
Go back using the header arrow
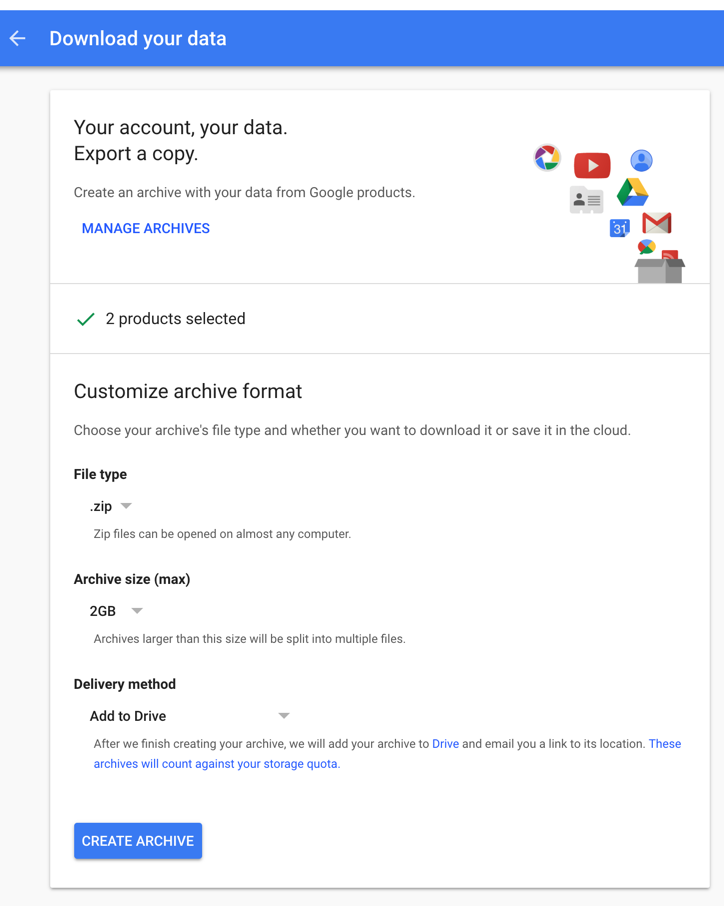(x=18, y=39)
